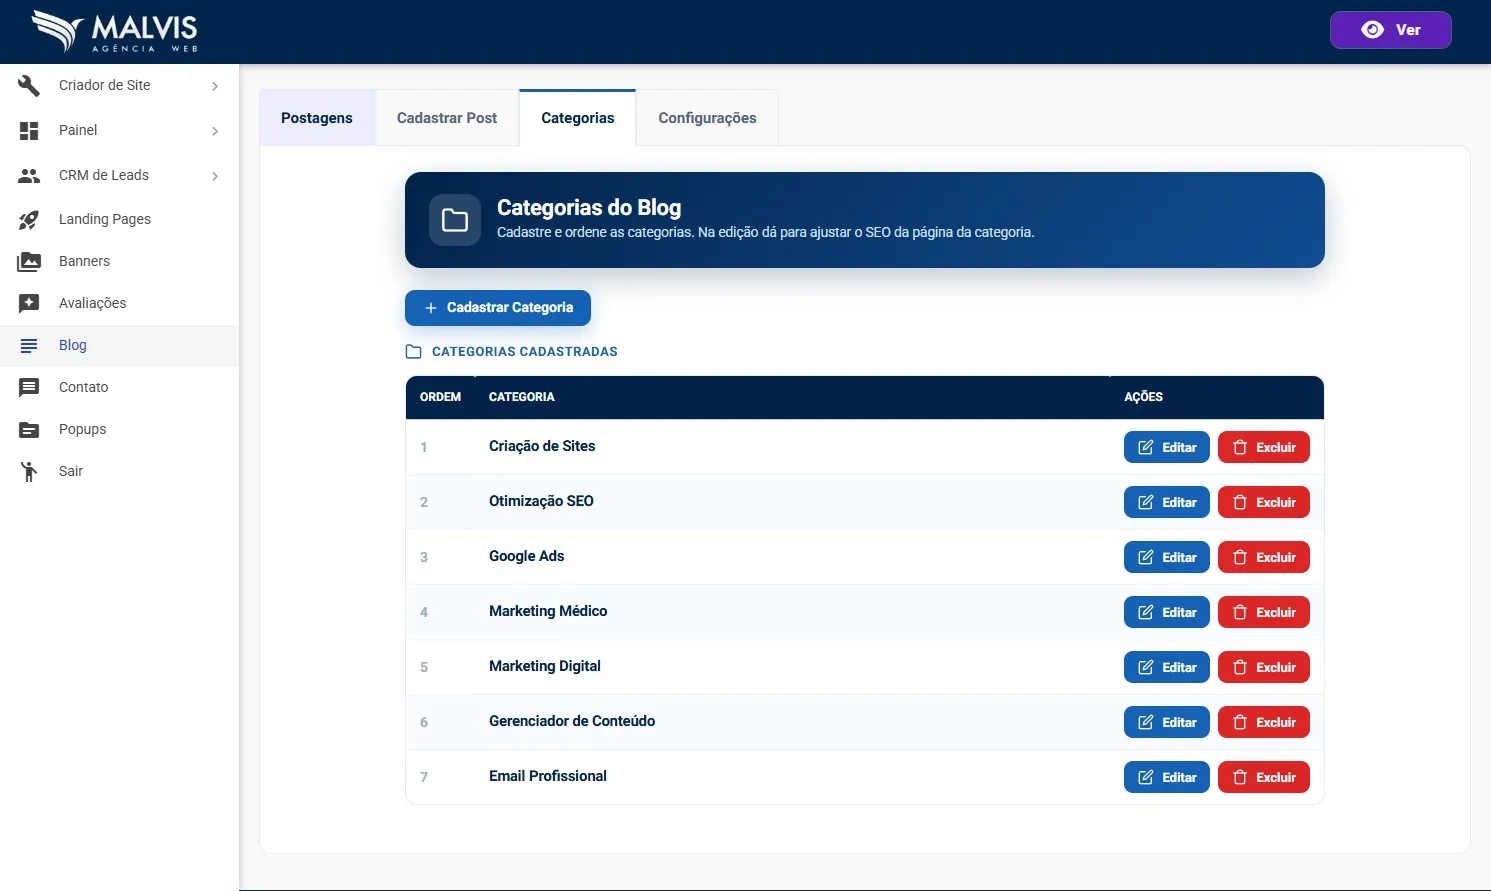The image size is (1491, 891).
Task: Click the image icon beside Banners
Action: (x=29, y=261)
